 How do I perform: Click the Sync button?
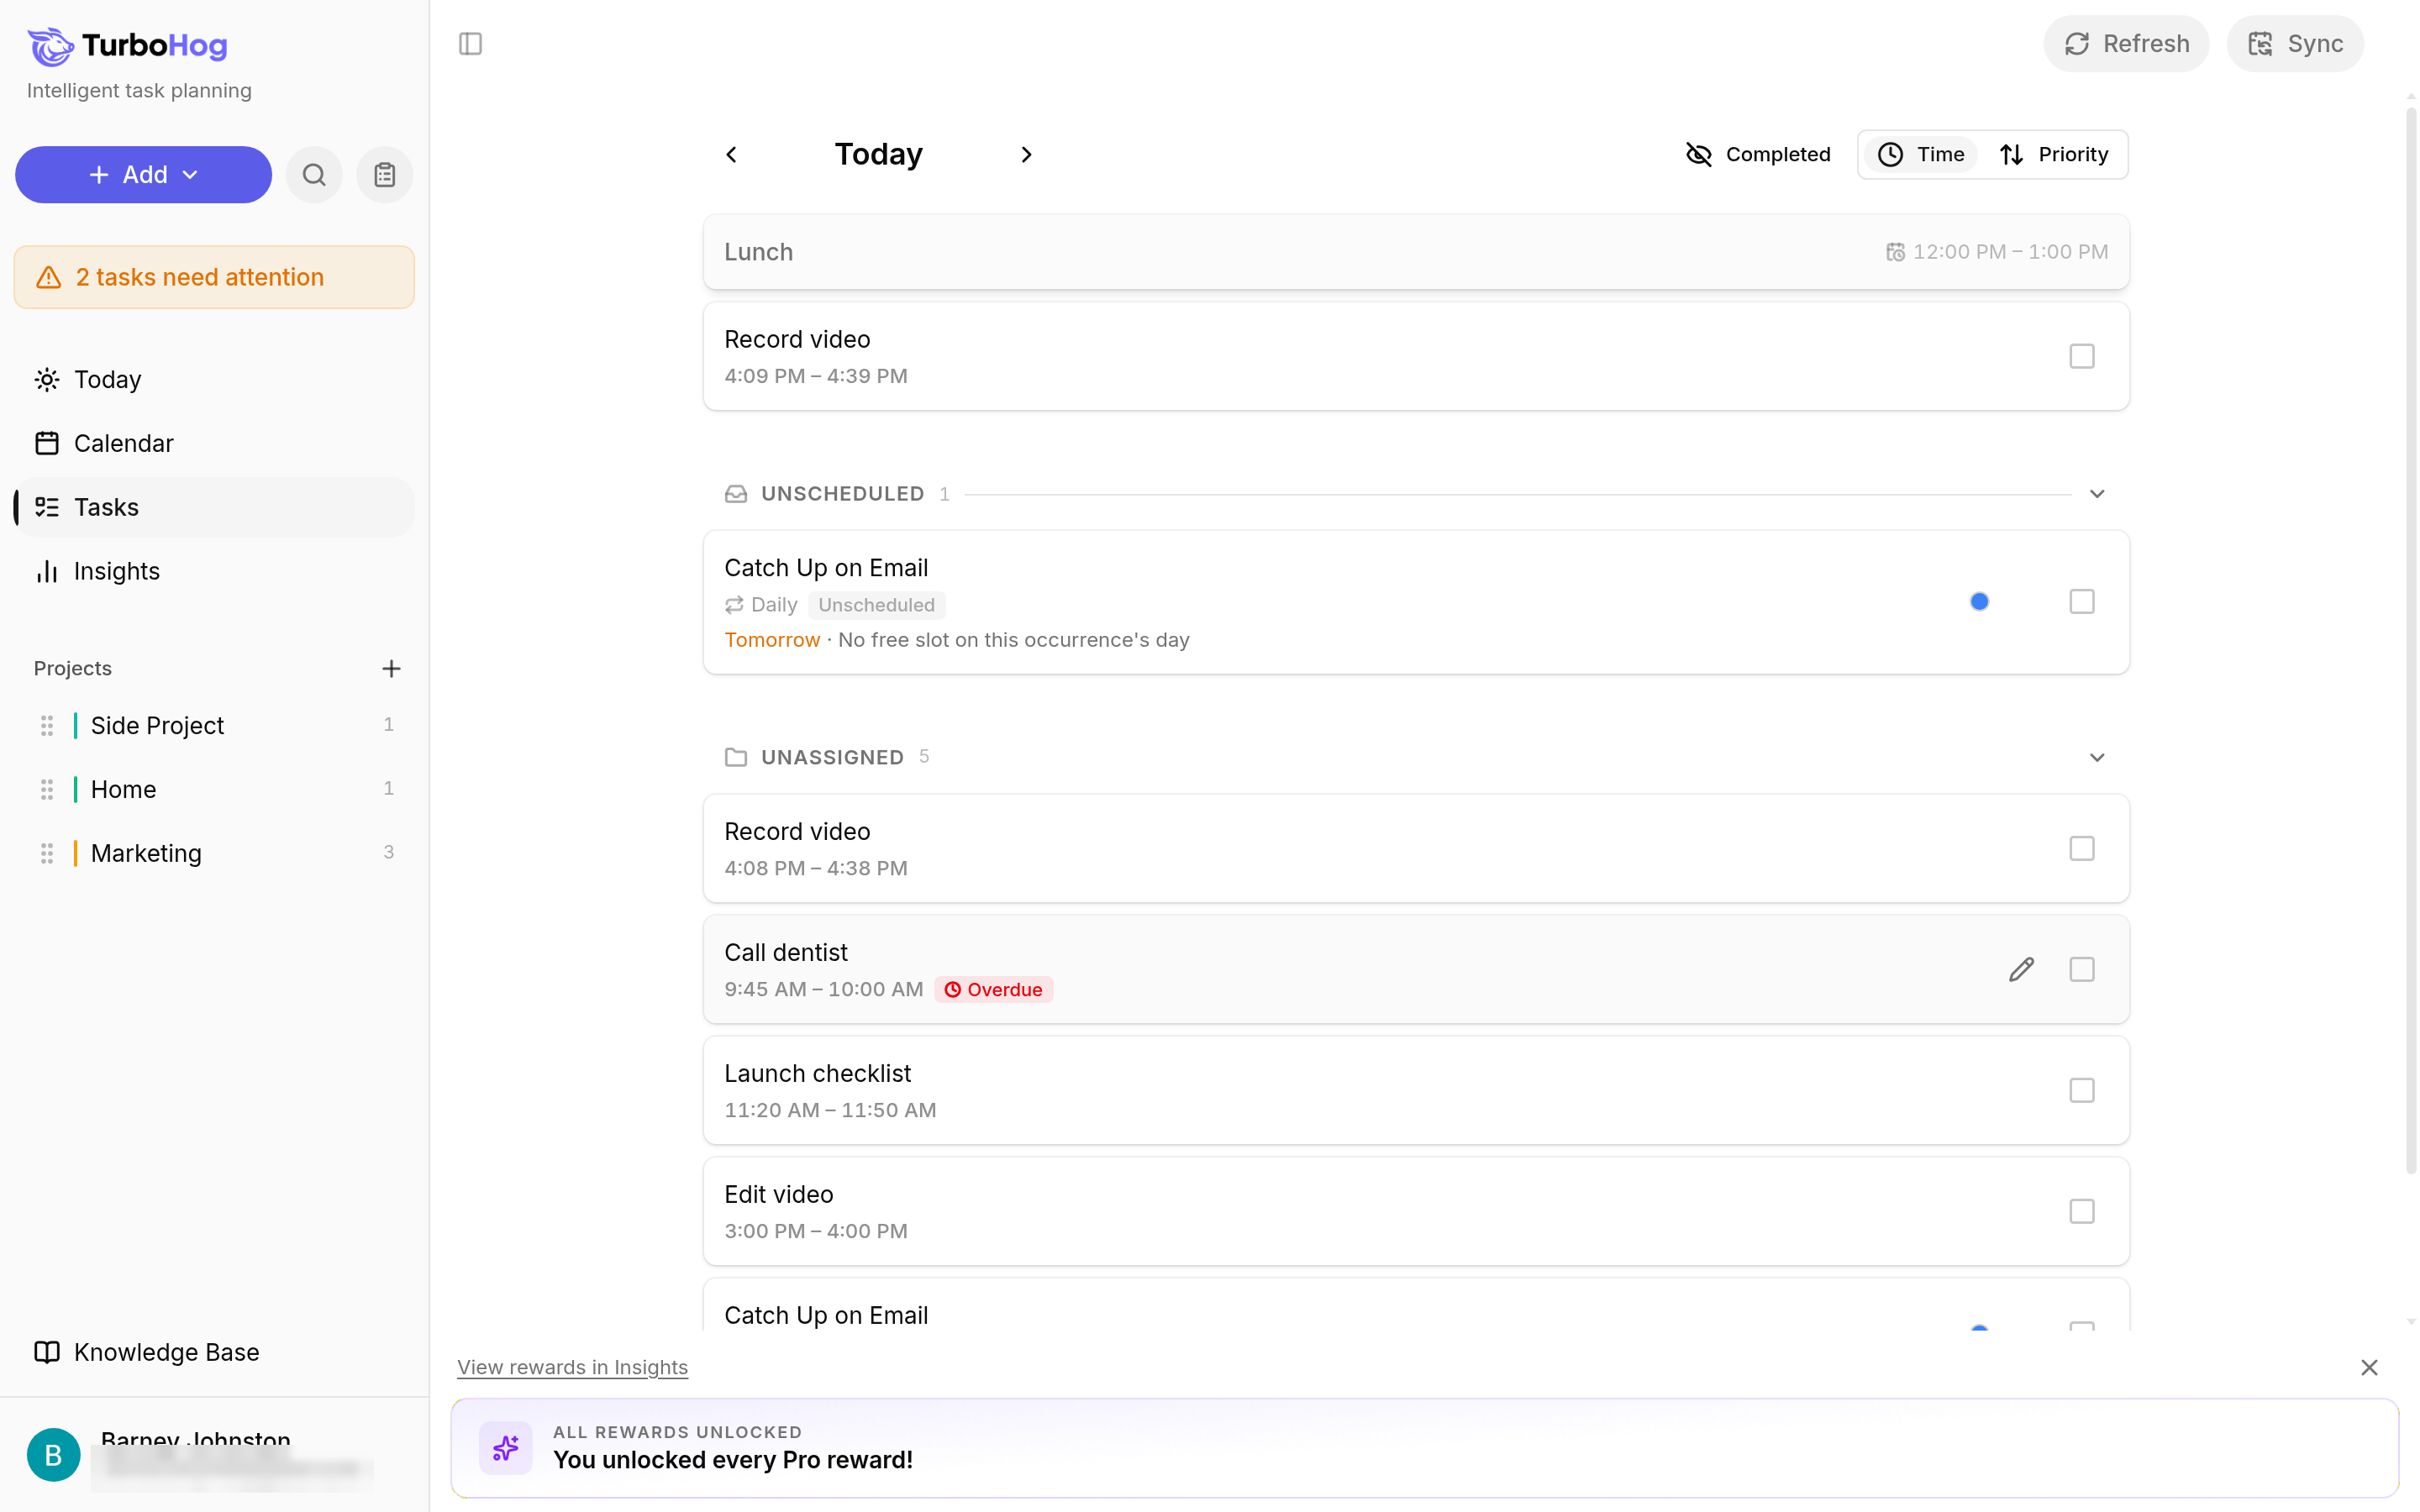(2295, 44)
